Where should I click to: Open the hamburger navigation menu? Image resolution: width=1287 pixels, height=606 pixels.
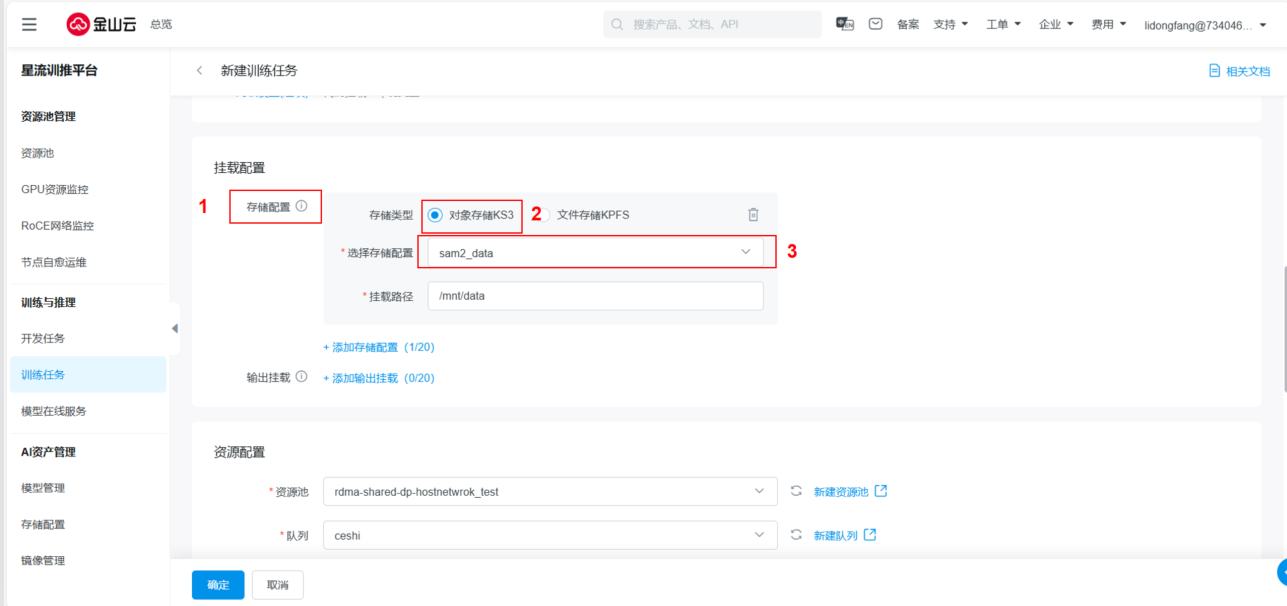[29, 24]
